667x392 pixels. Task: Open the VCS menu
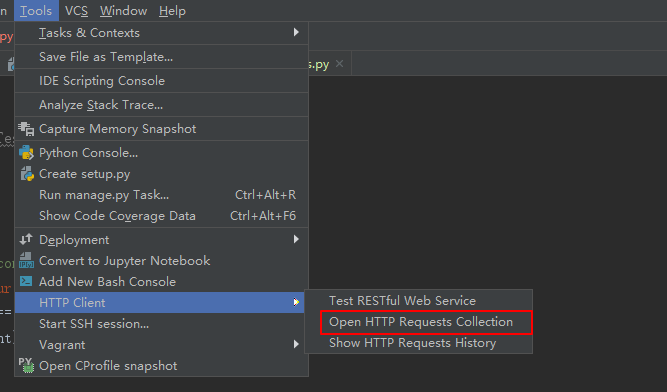76,11
